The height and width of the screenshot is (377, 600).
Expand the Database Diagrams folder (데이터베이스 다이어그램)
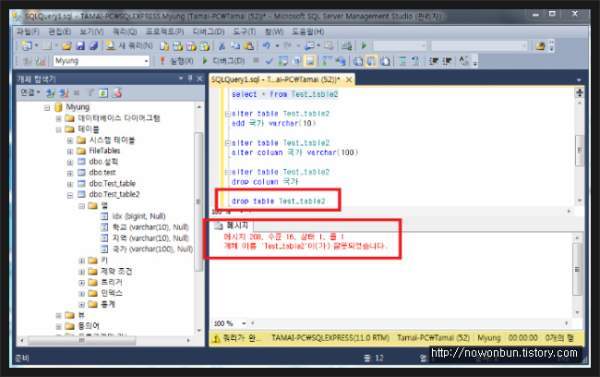[59, 118]
